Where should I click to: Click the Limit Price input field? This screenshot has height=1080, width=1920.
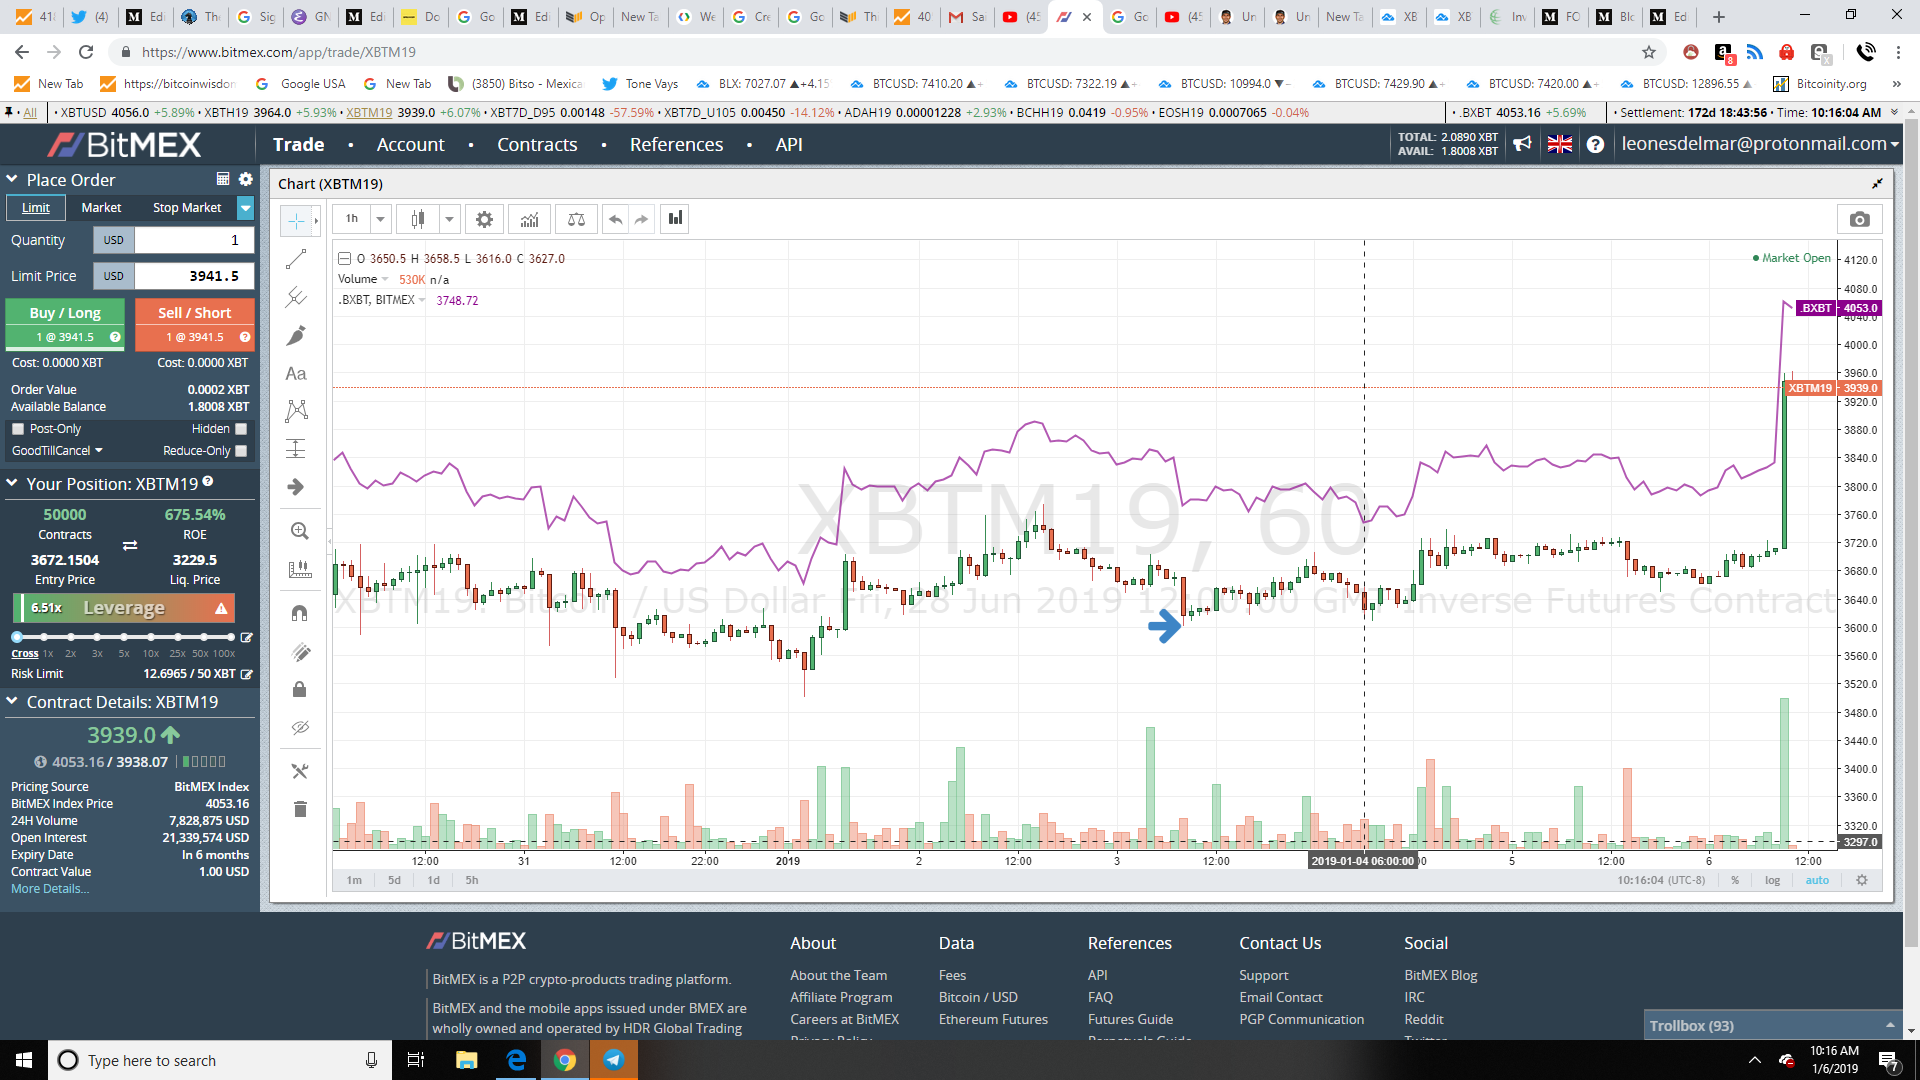click(194, 276)
